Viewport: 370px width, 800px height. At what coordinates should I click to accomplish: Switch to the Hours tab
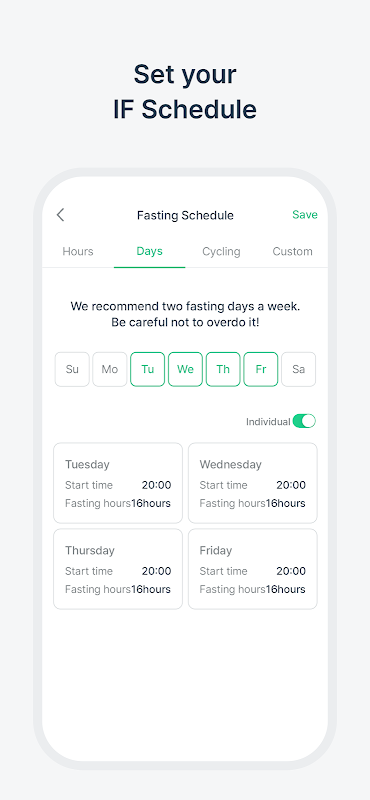click(78, 252)
